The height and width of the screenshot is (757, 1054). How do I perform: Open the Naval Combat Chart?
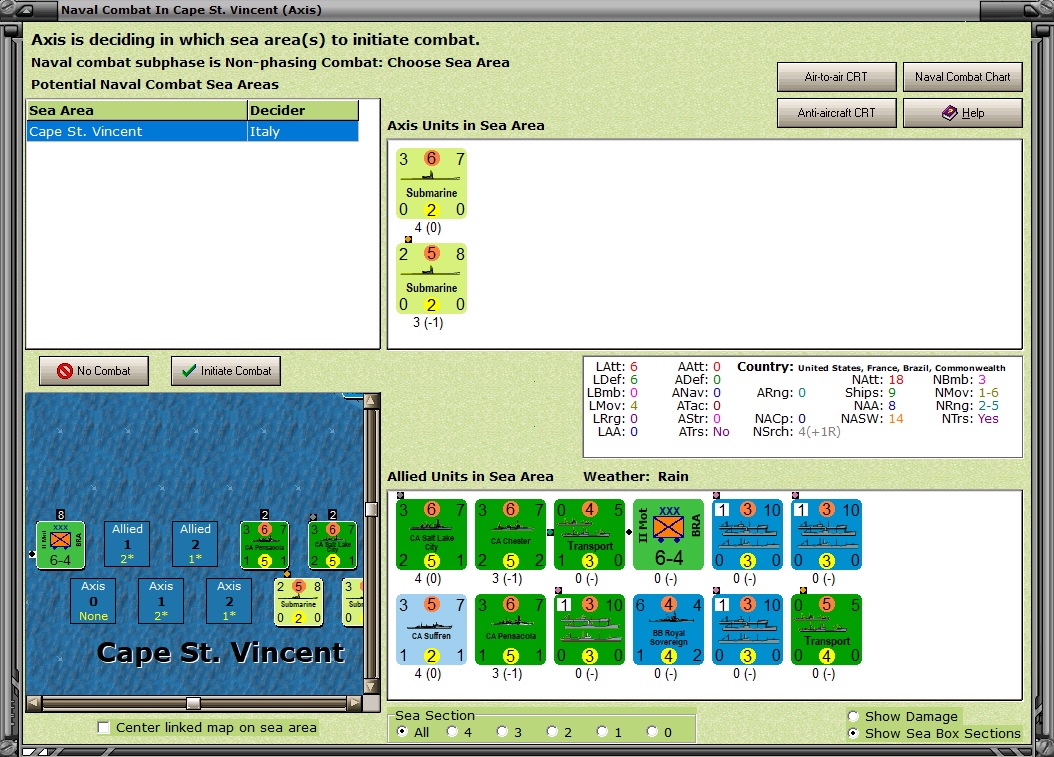click(x=963, y=77)
